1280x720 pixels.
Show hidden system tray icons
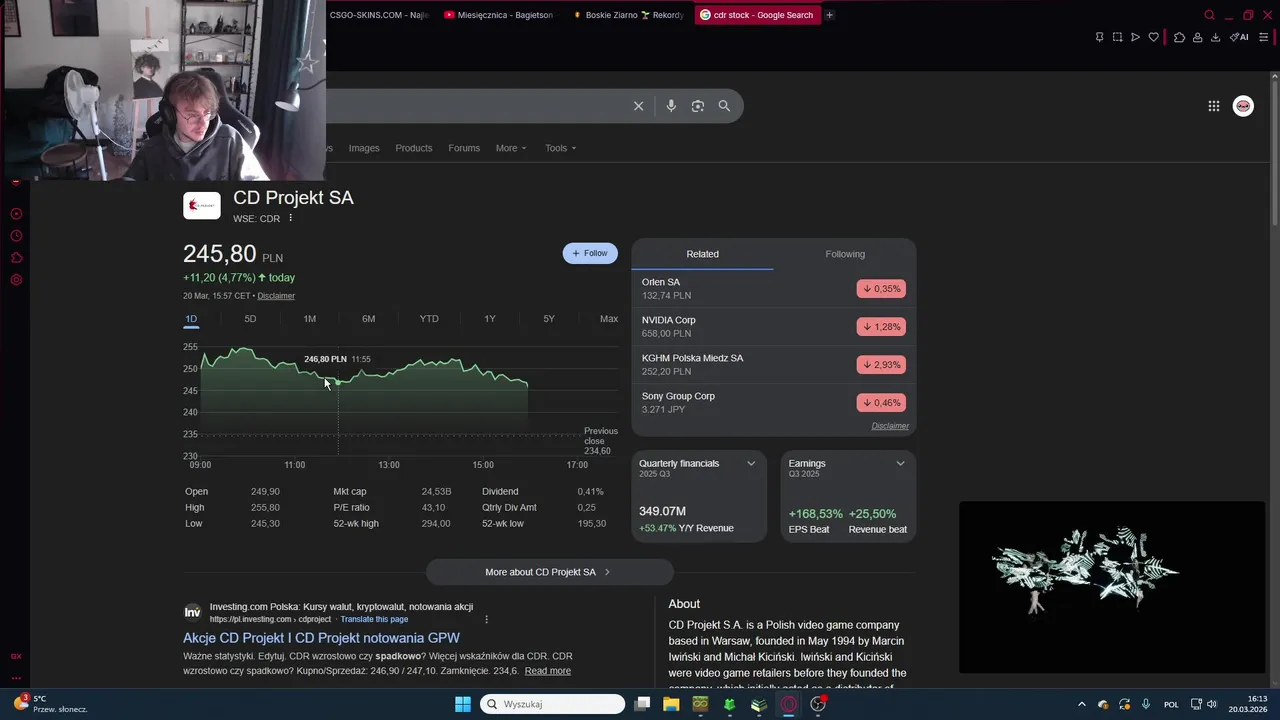1081,704
